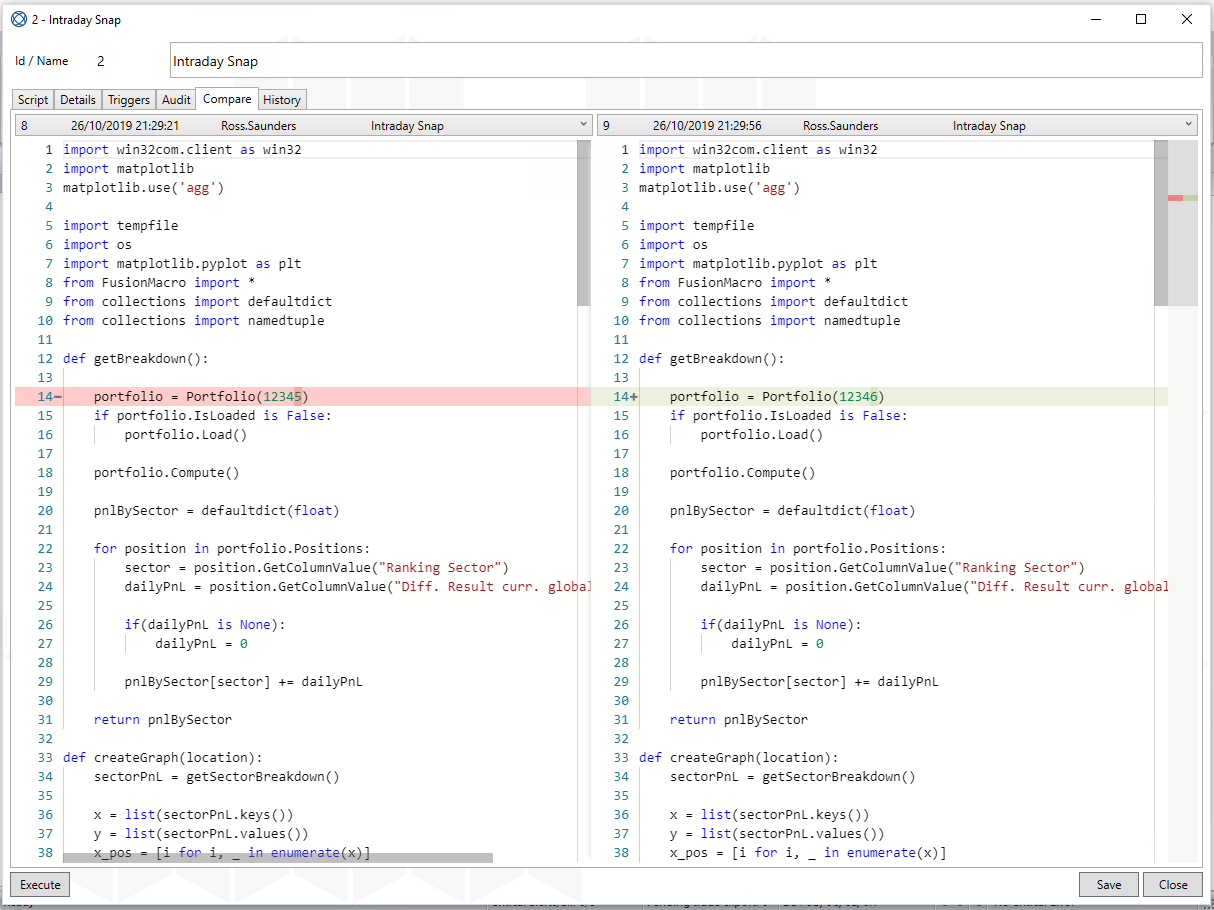Click 'import win32com.client as win32' in left pane
Screen dimensions: 1214x910
point(182,150)
